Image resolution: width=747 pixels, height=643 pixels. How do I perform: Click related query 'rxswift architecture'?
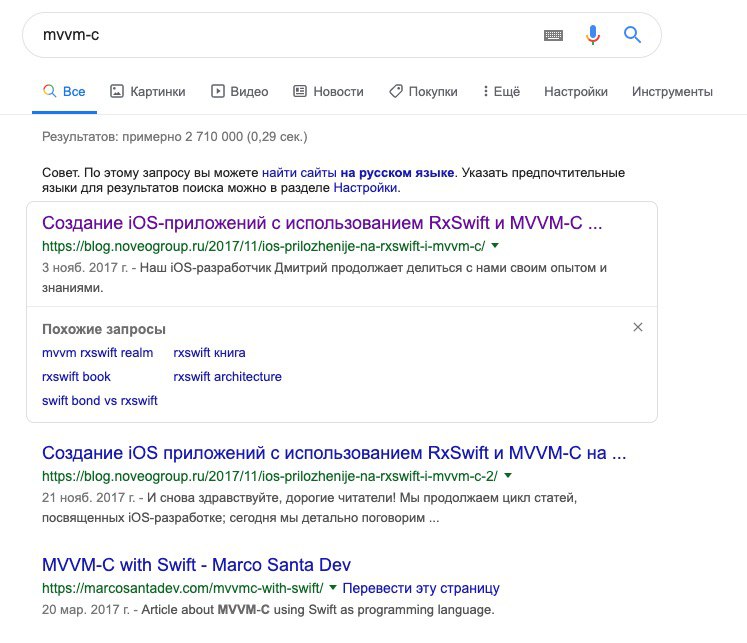227,377
